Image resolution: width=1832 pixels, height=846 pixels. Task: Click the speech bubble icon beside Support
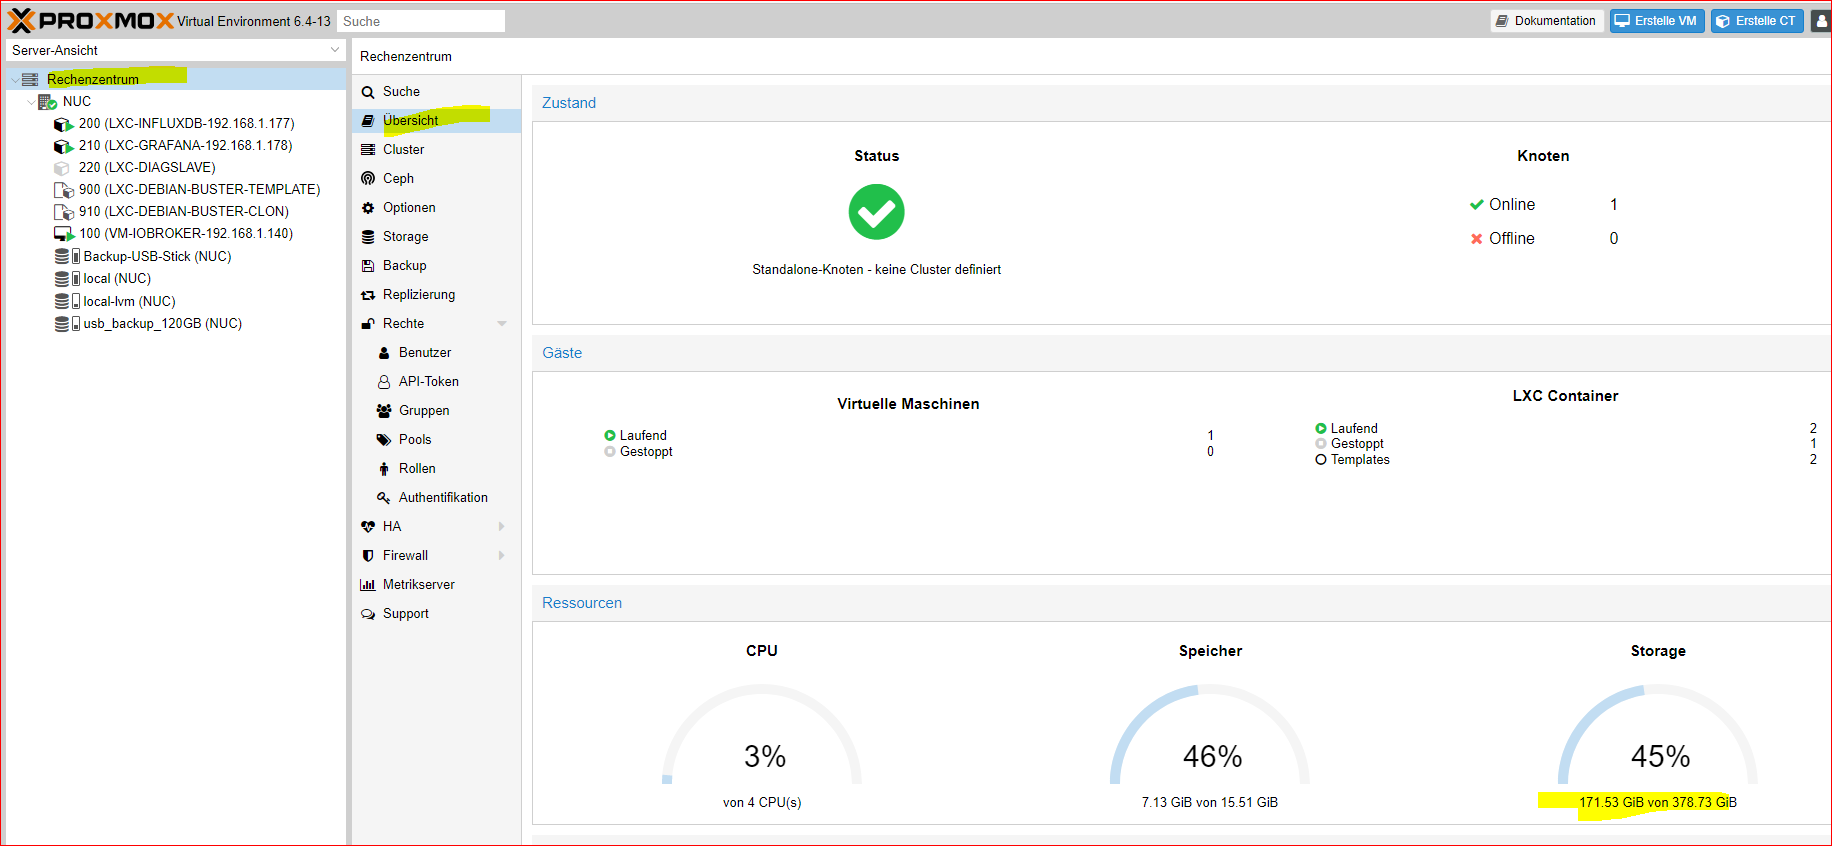click(368, 614)
